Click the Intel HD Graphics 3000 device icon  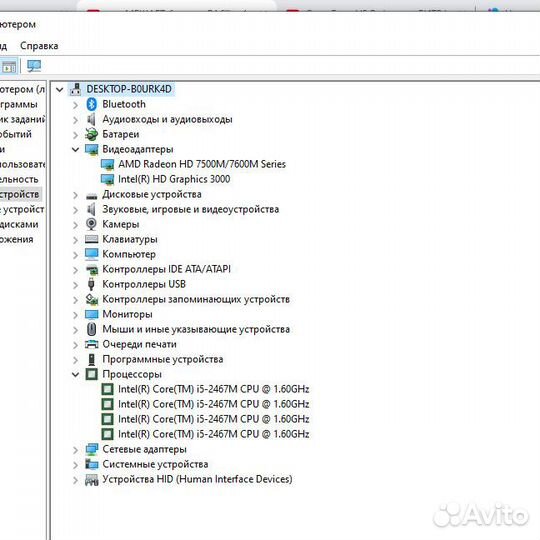click(107, 179)
